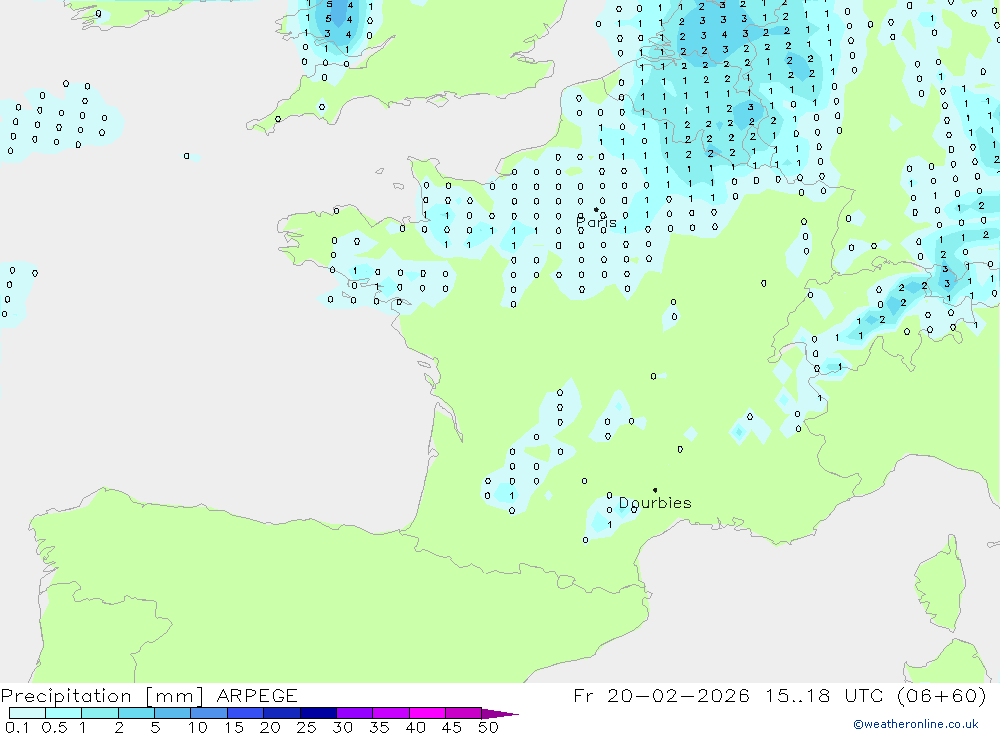Viewport: 1000px width, 733px height.
Task: Click the legend scale label '45'
Action: tap(452, 727)
